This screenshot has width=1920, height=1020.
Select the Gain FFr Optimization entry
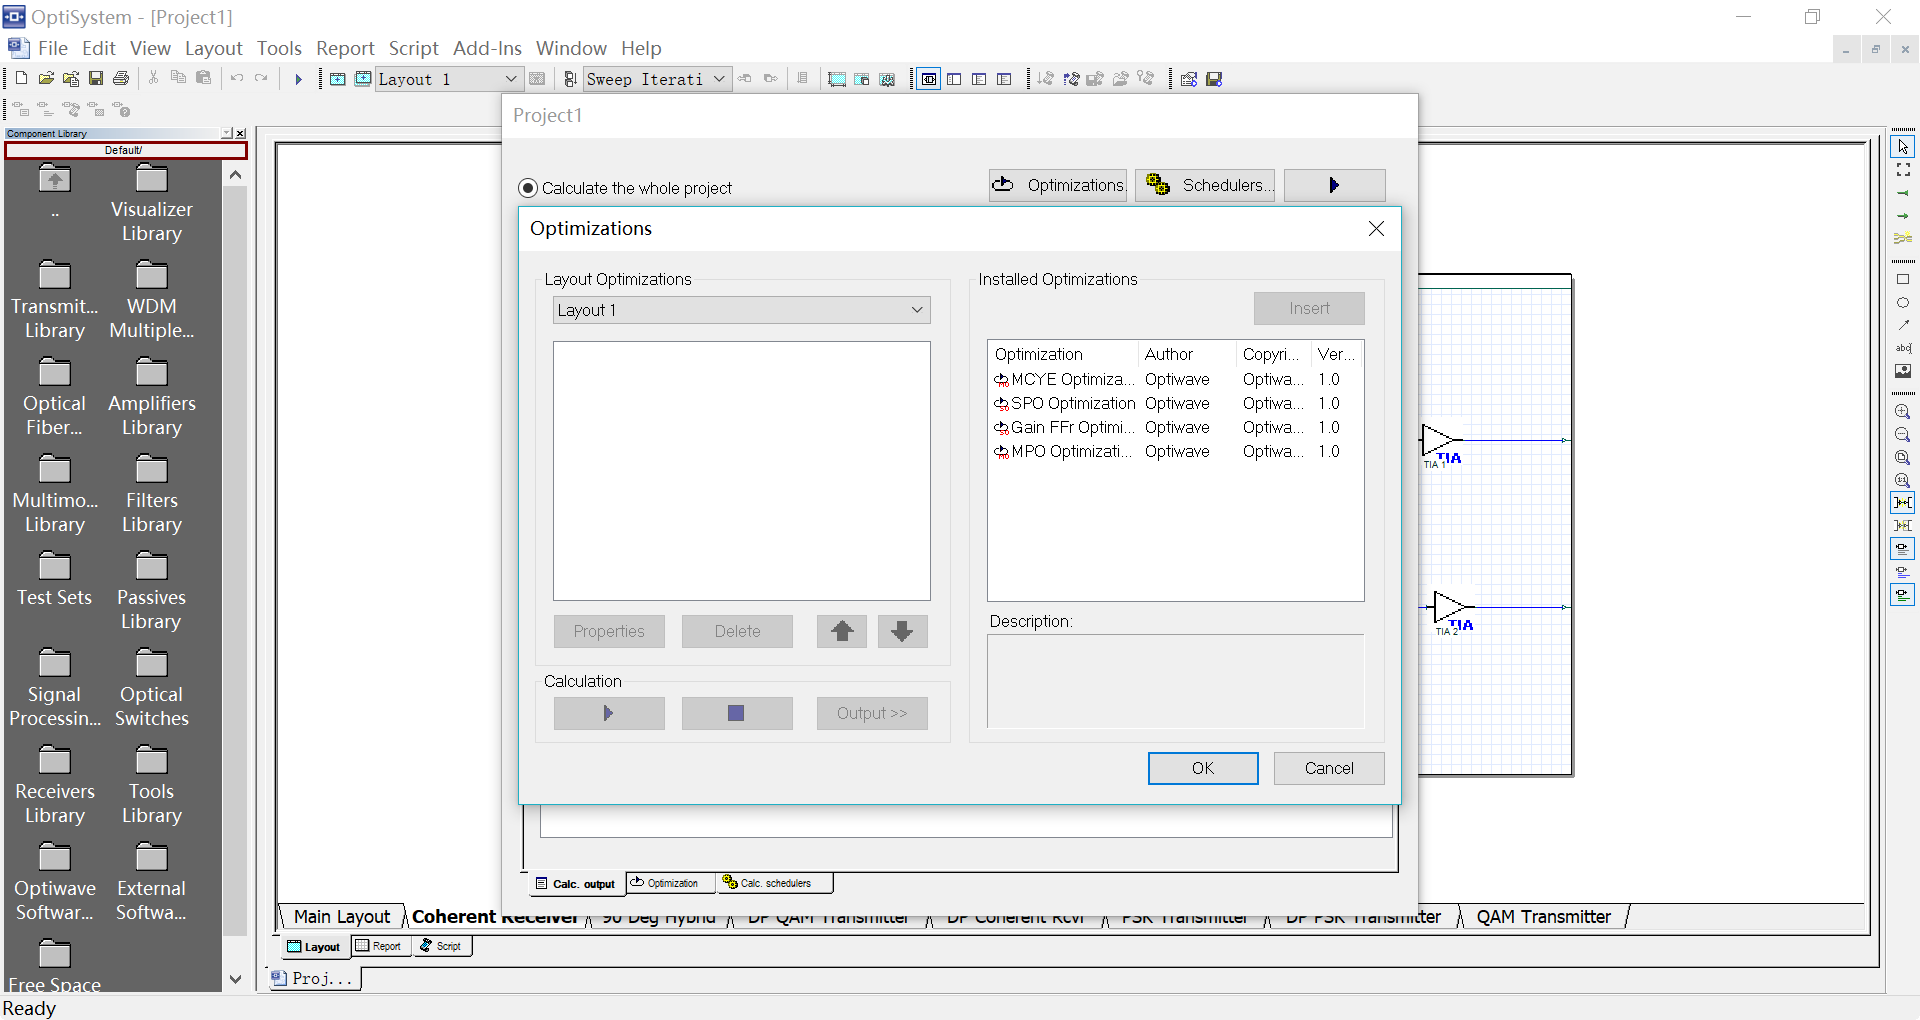[1175, 427]
